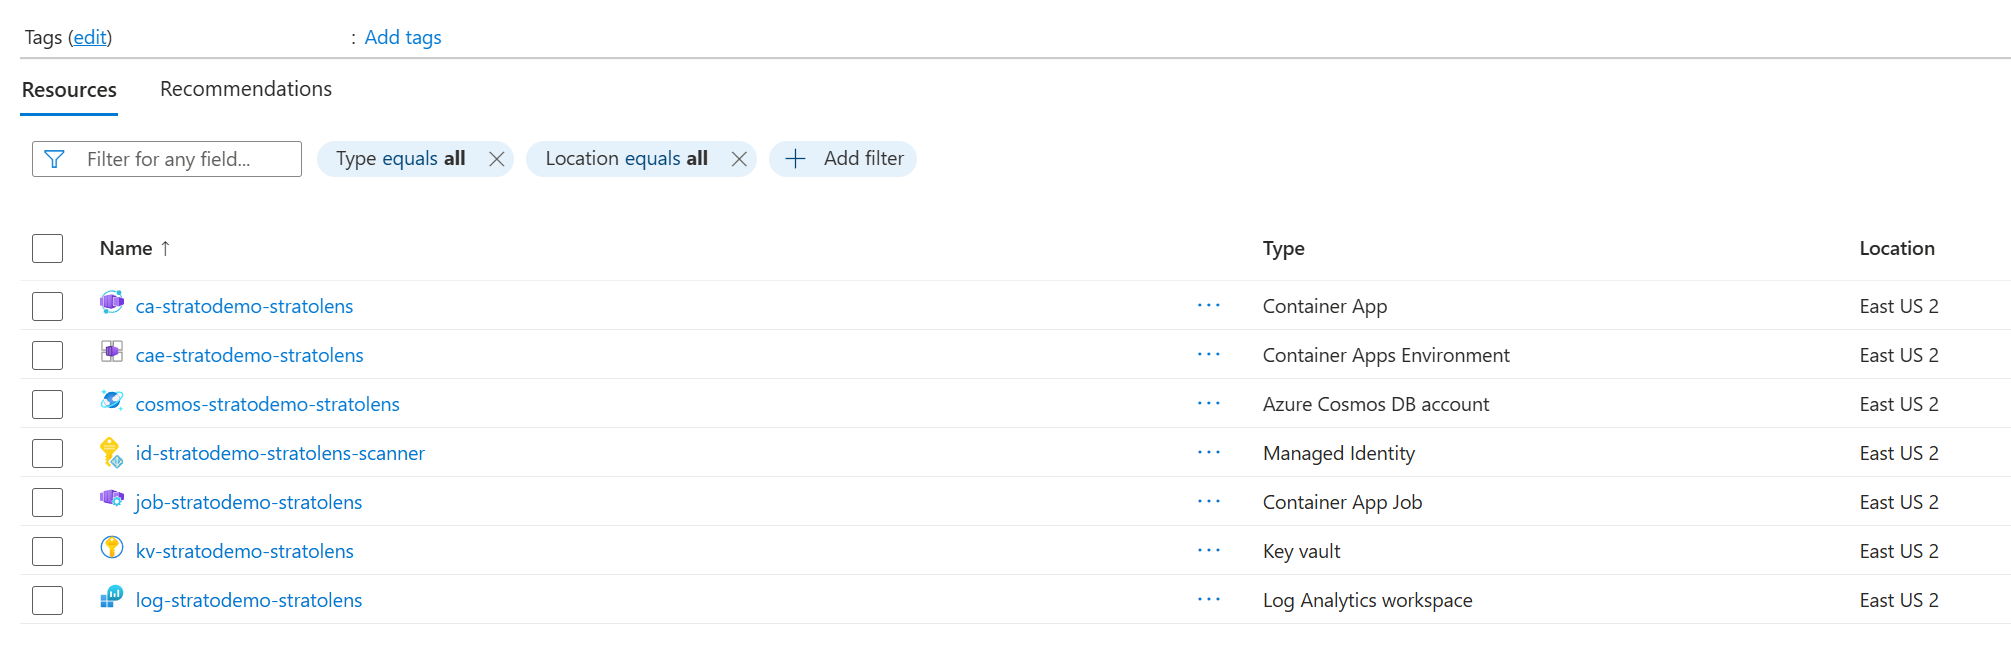2011x660 pixels.
Task: Click the Add tags link
Action: click(x=403, y=37)
